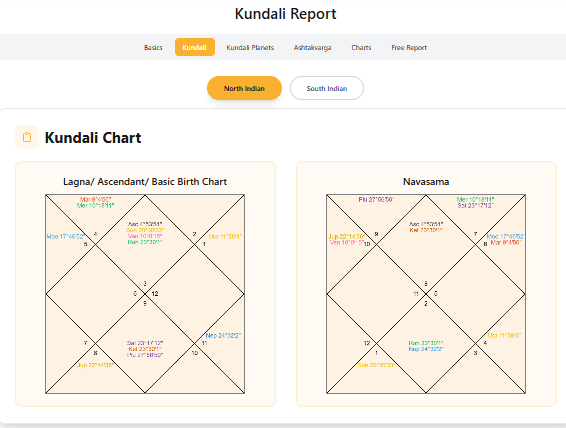Click the Ket entry in Lagna chart
Viewport: 566px width, 428px height.
tap(145, 349)
